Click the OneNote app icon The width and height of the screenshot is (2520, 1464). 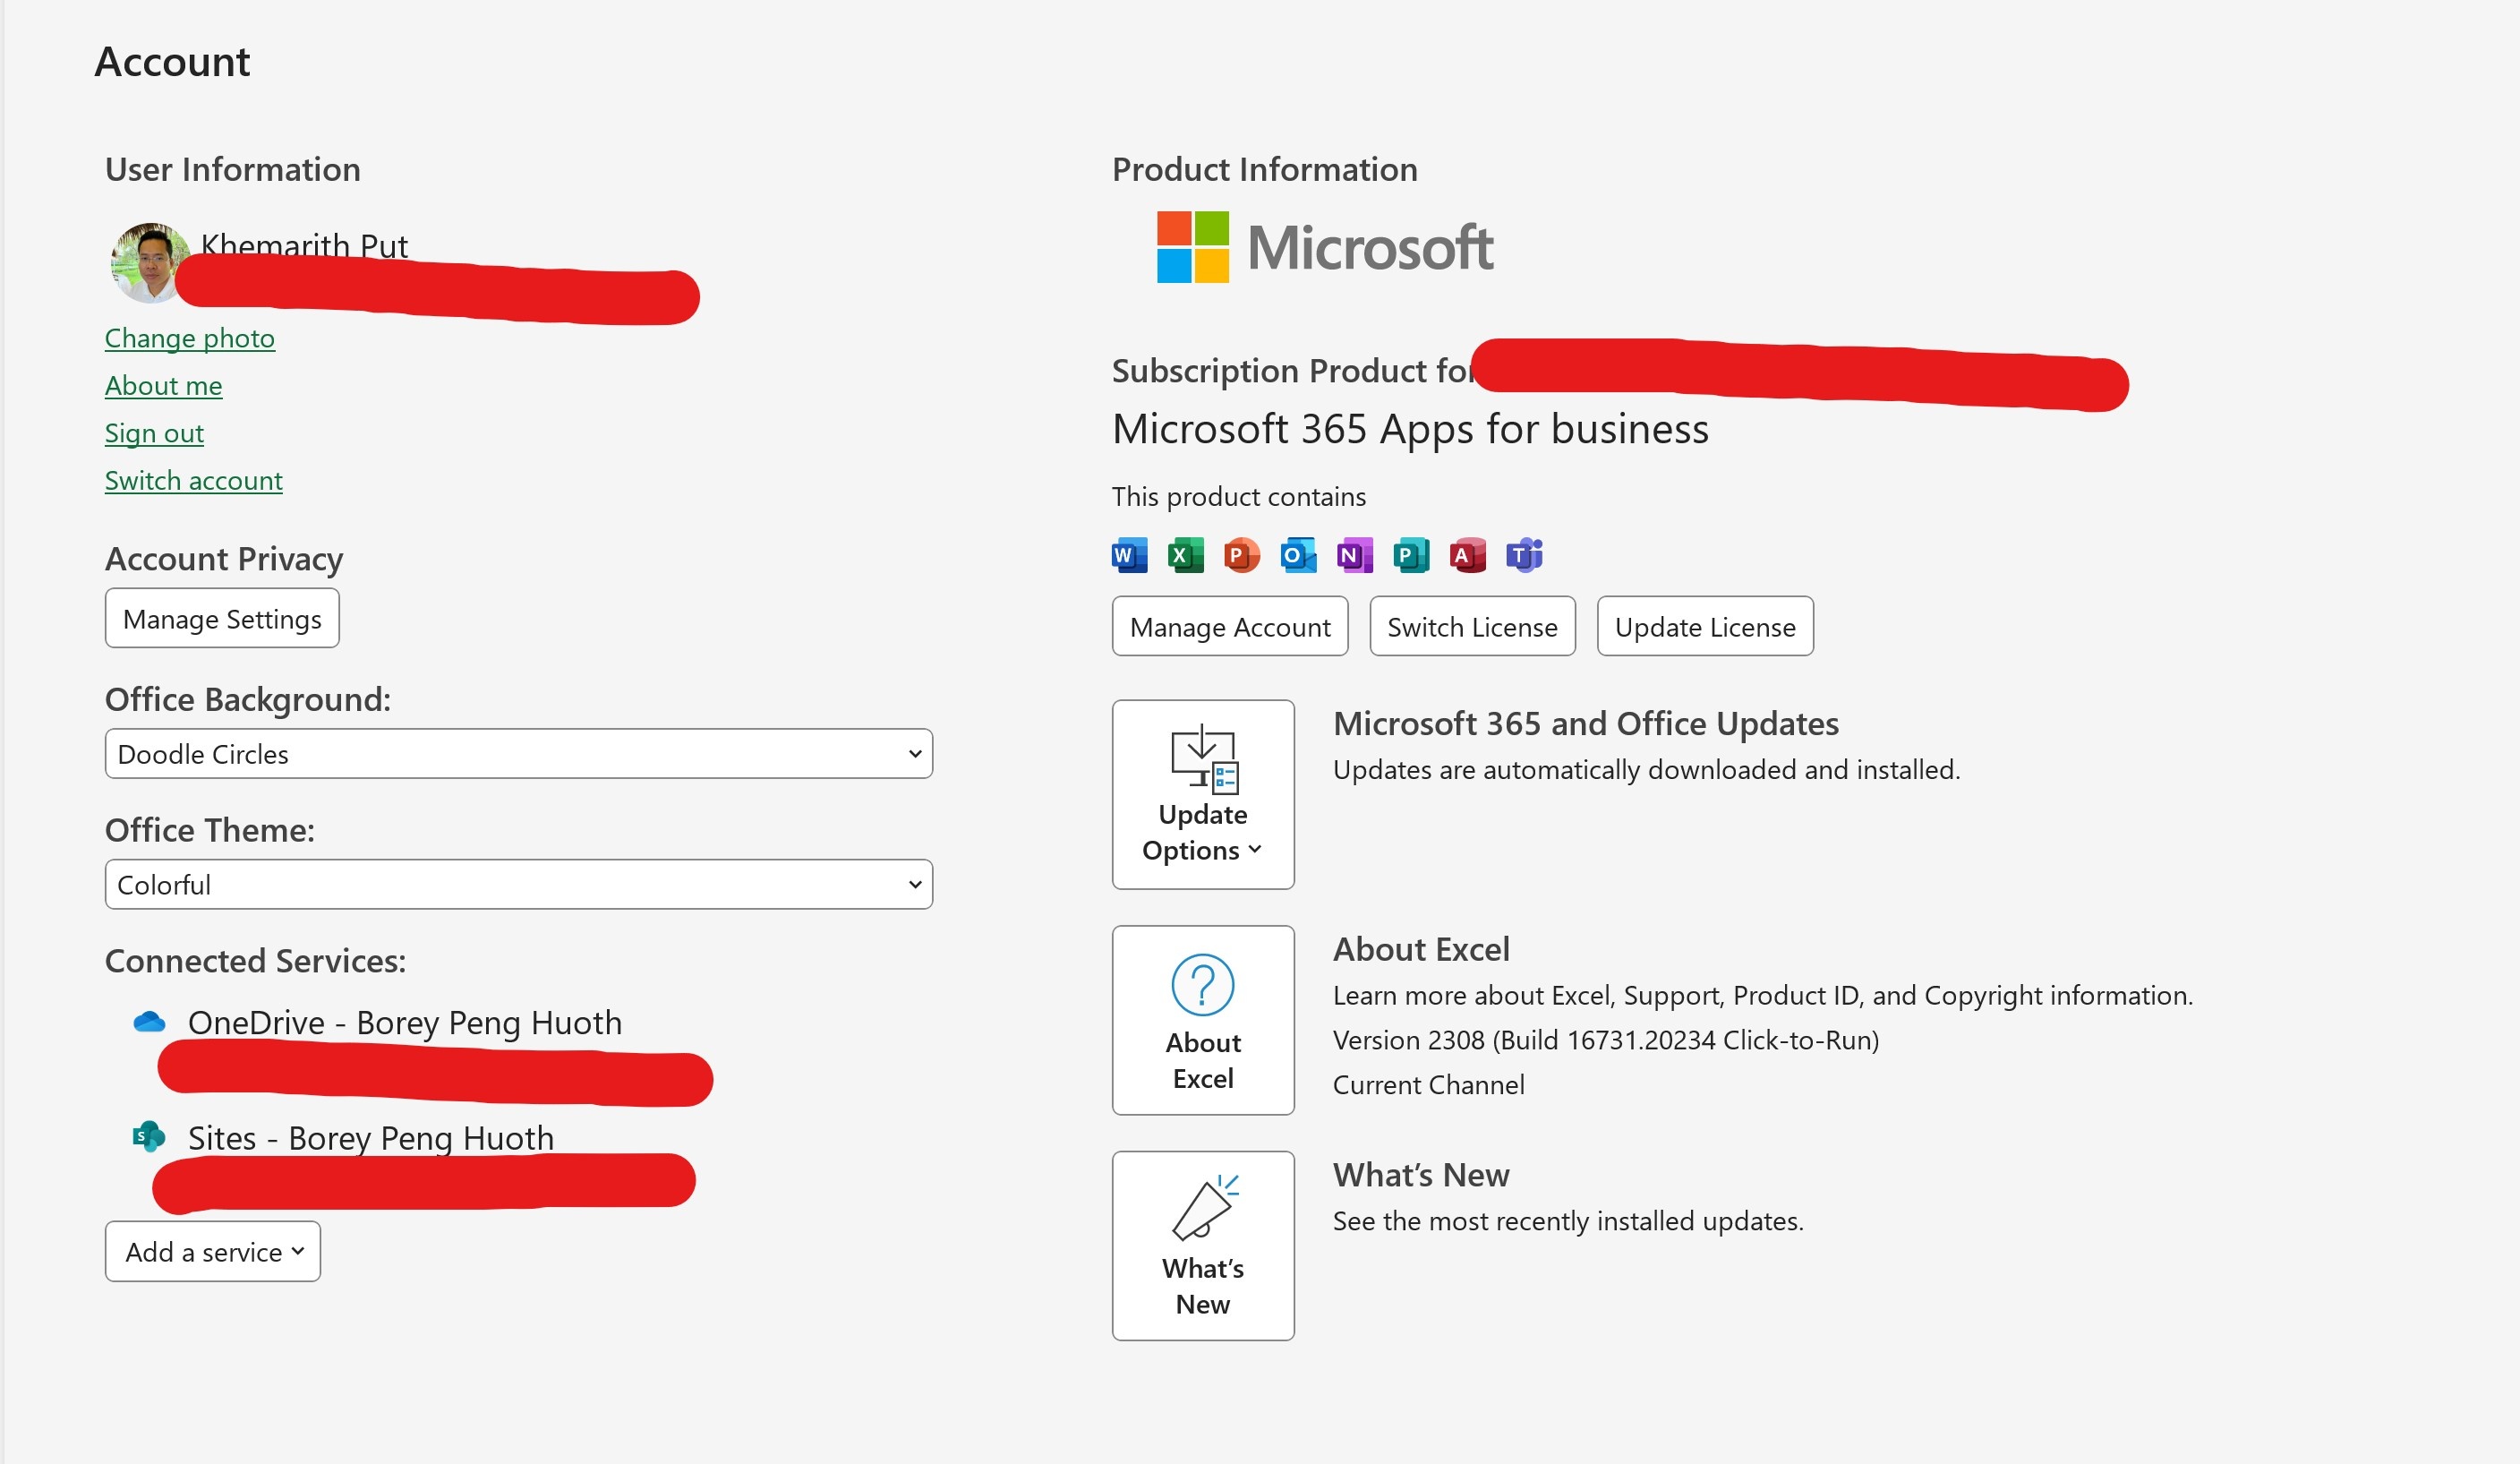tap(1354, 555)
